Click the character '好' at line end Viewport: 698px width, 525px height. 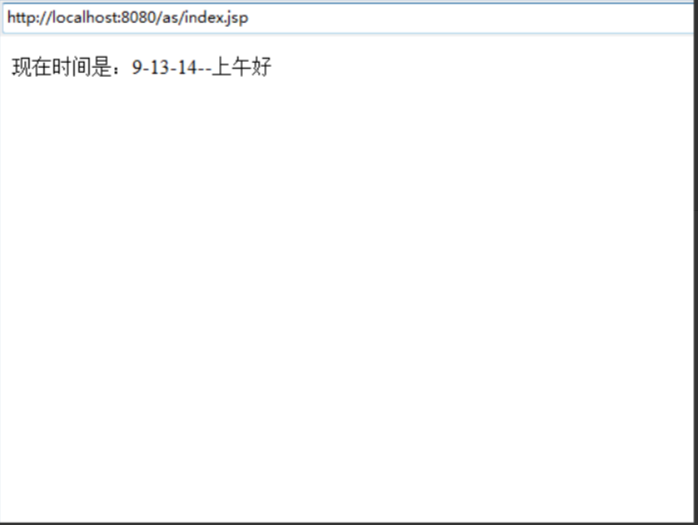[261, 67]
